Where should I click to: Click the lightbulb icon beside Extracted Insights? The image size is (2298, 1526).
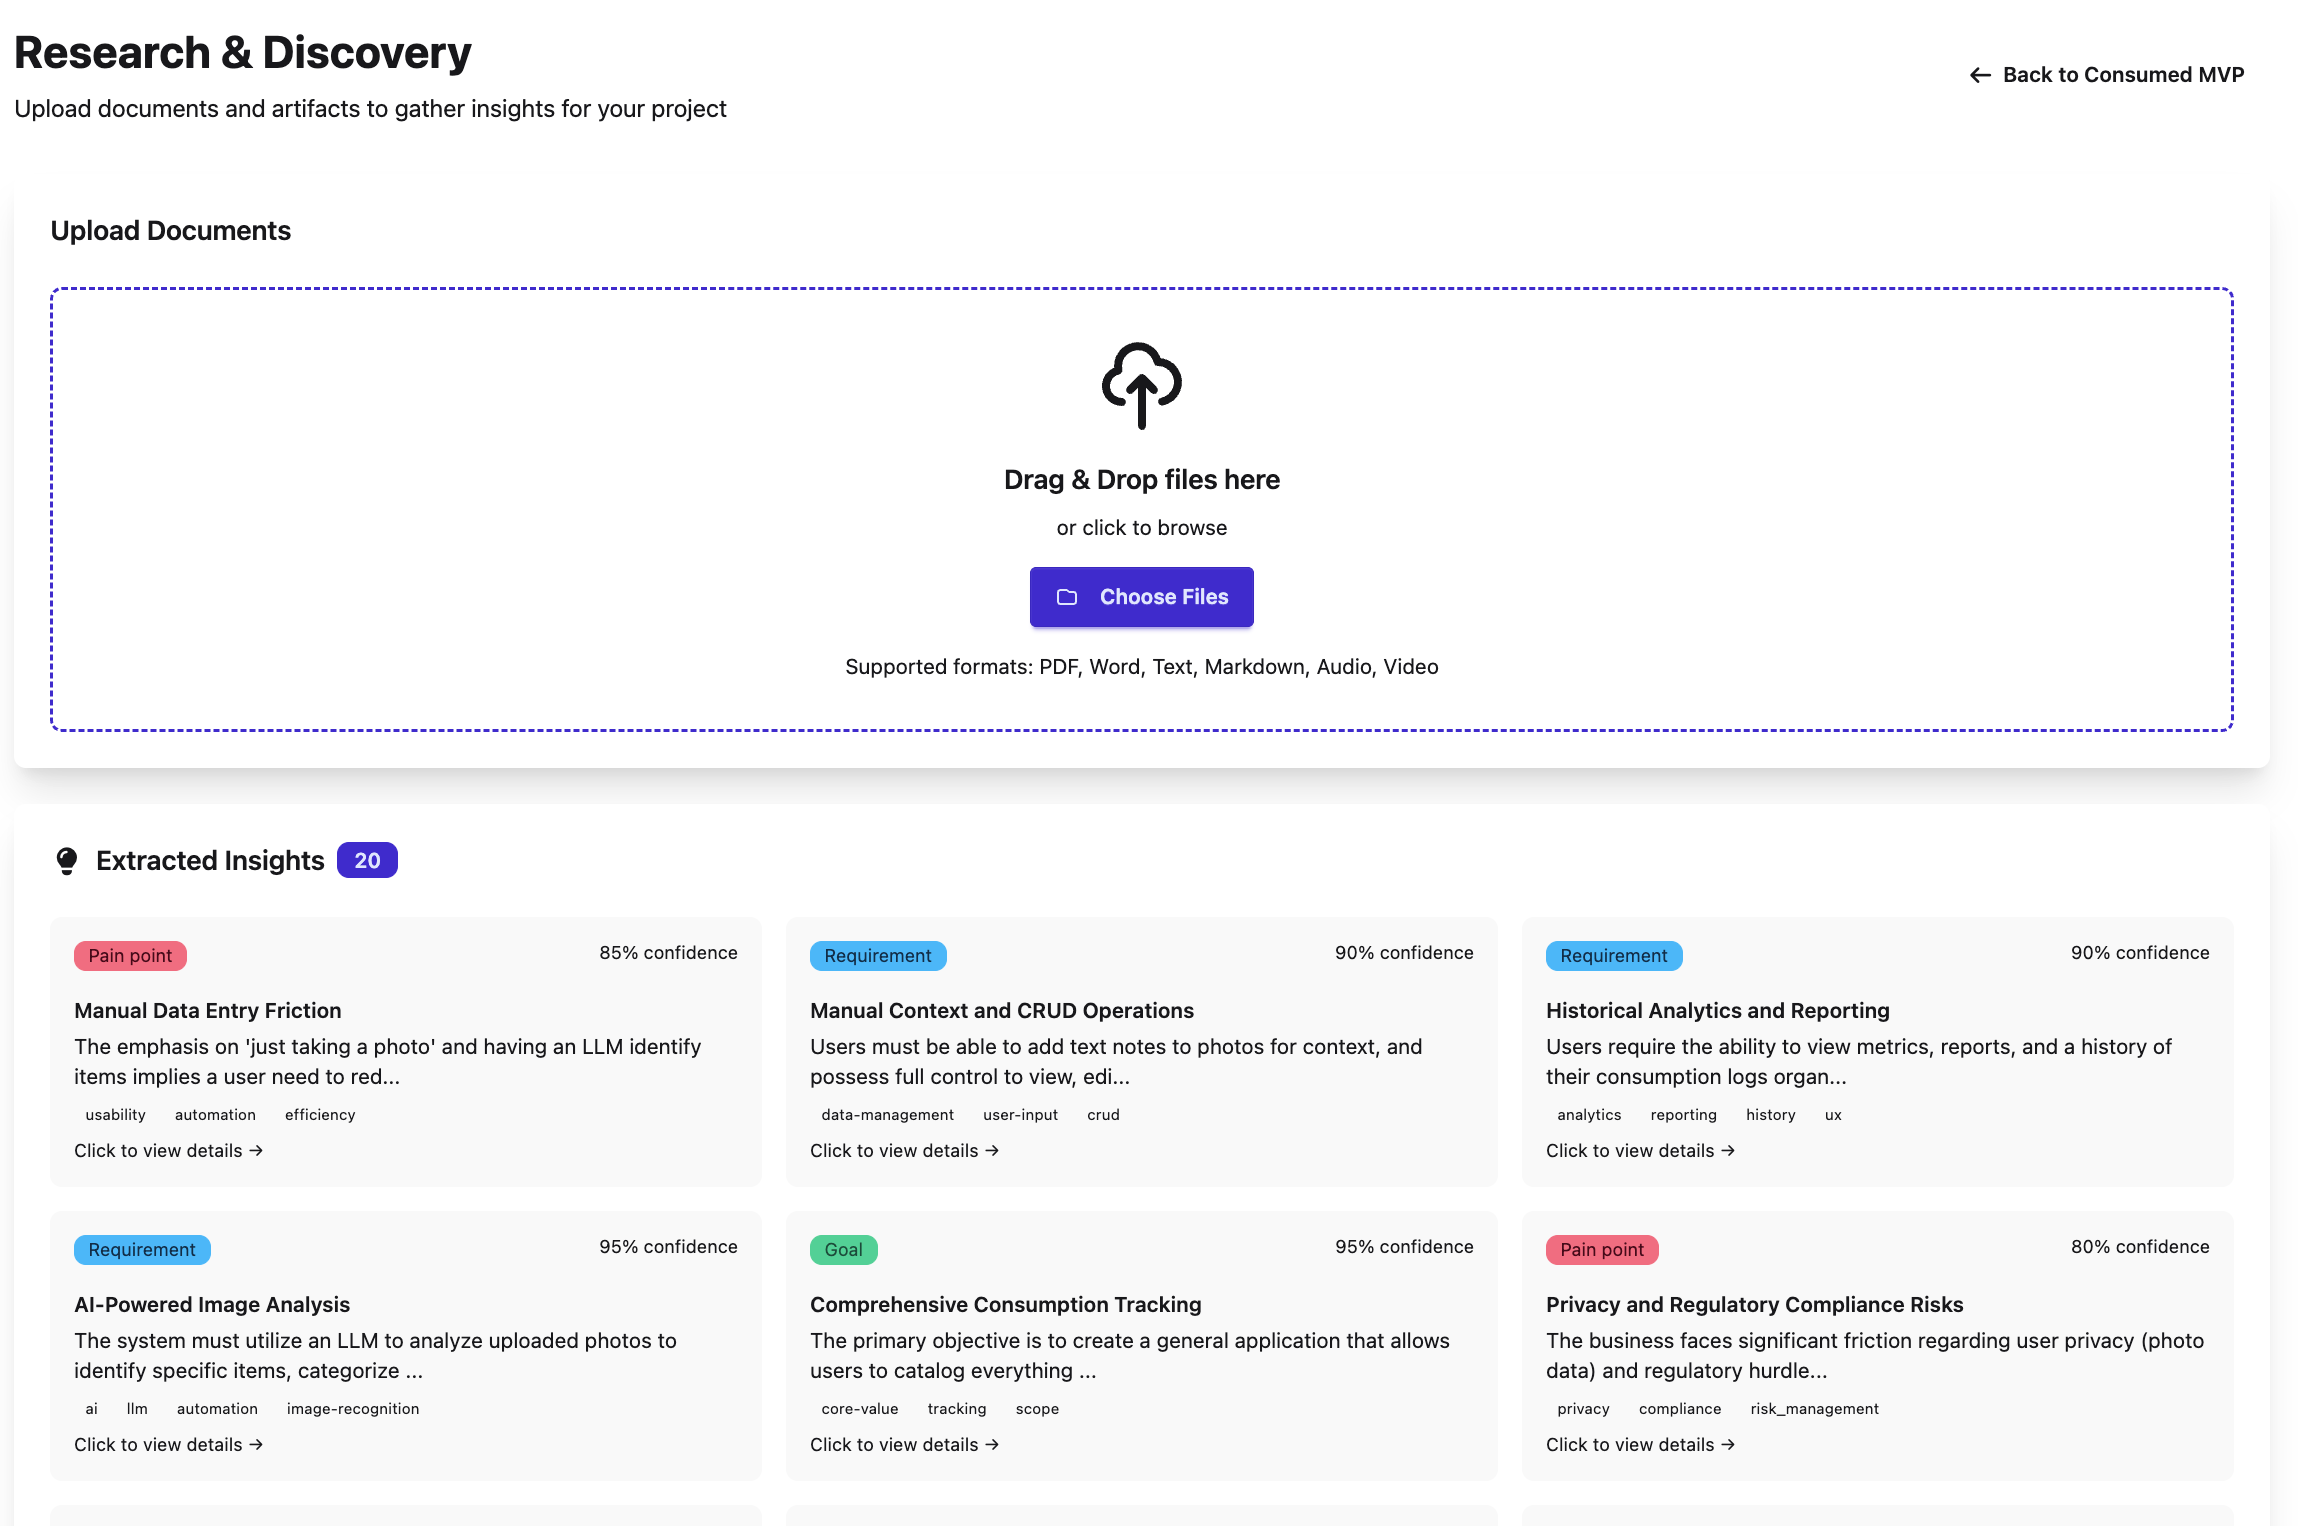point(66,860)
